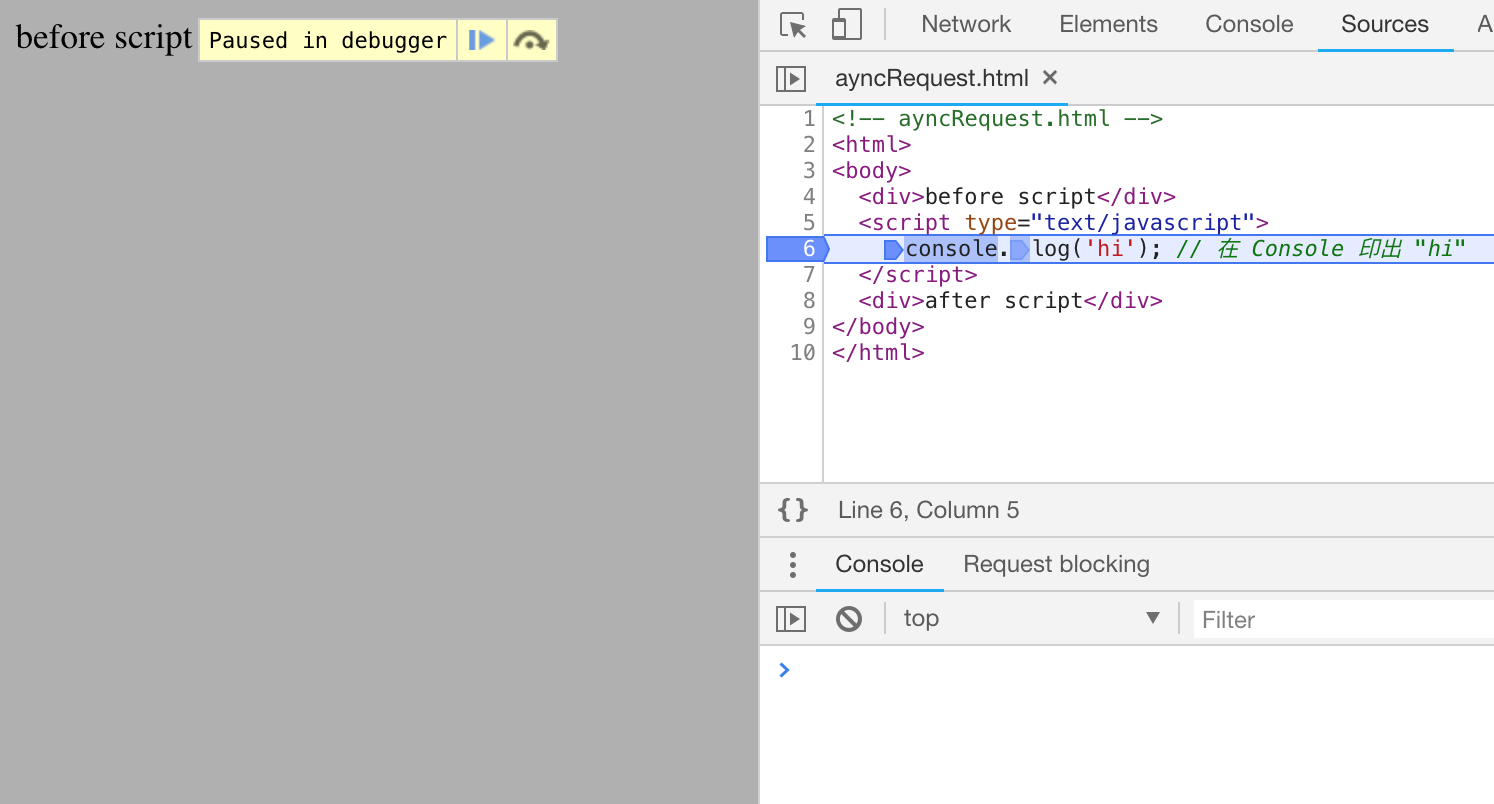Pretty print the source code
Viewport: 1494px width, 804px height.
tap(793, 510)
